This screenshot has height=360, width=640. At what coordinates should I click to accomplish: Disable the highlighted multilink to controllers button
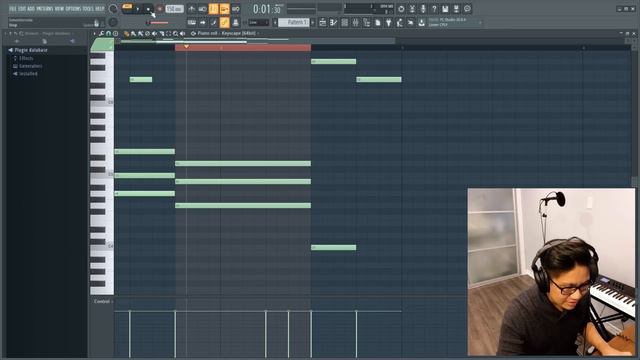pos(224,22)
